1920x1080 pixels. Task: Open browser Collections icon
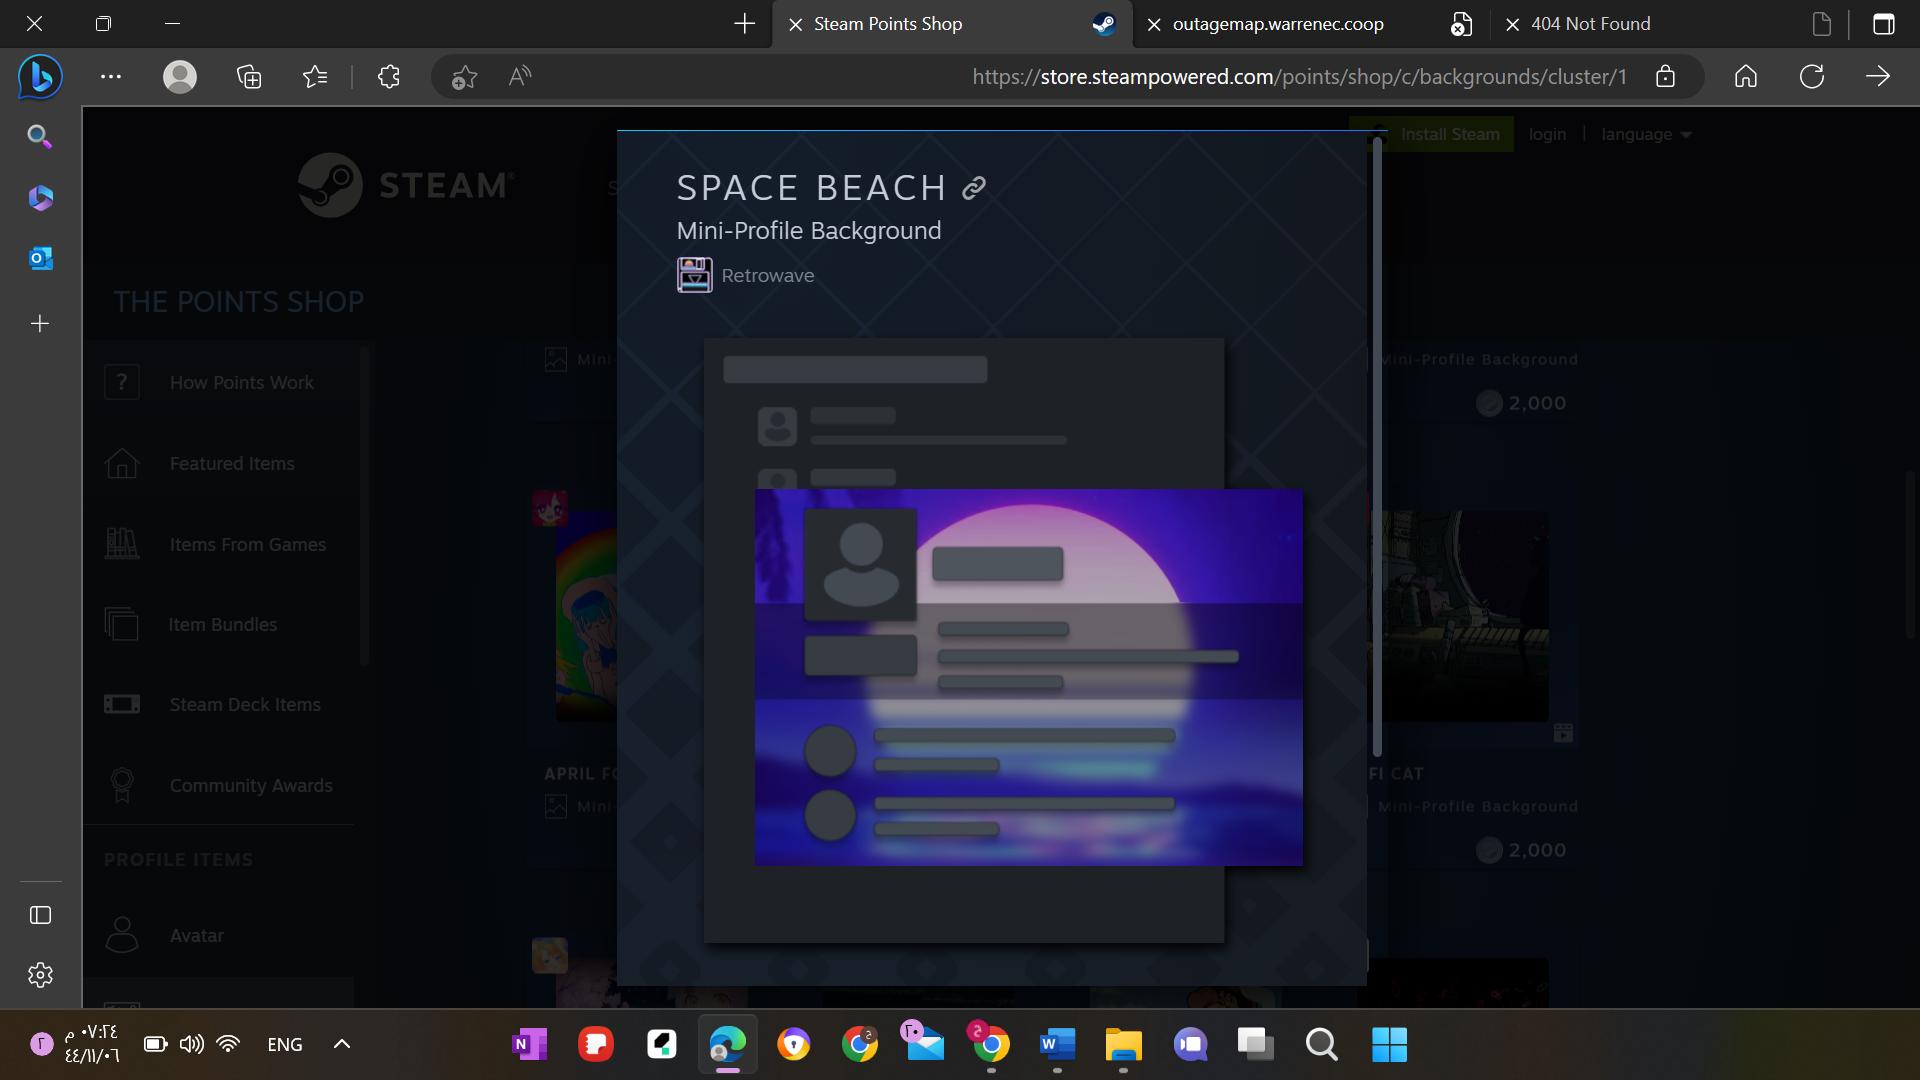[249, 77]
